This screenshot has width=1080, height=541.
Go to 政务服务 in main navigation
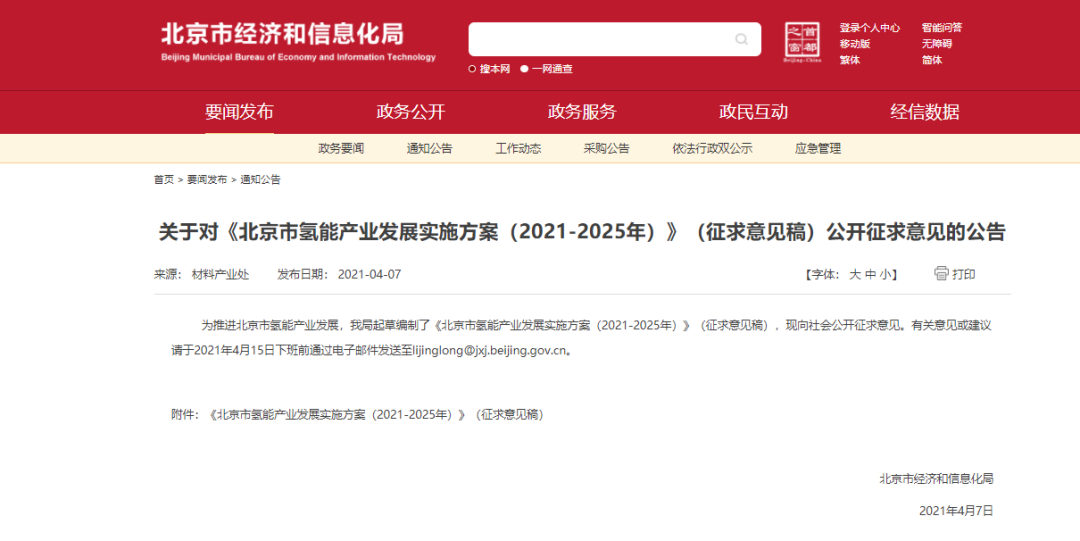pos(582,112)
